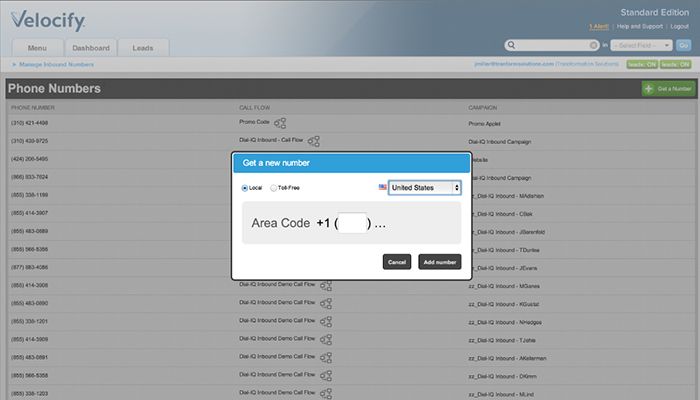Viewport: 700px width, 400px height.
Task: Clear the search box with round icon
Action: coord(593,45)
